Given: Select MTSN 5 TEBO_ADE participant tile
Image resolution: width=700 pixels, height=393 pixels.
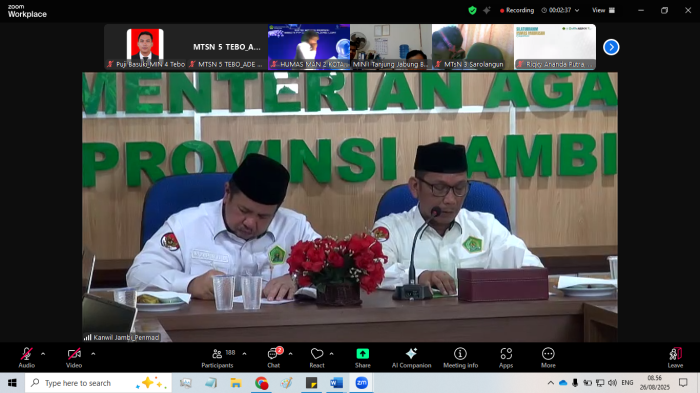Looking at the screenshot, I should pyautogui.click(x=227, y=47).
